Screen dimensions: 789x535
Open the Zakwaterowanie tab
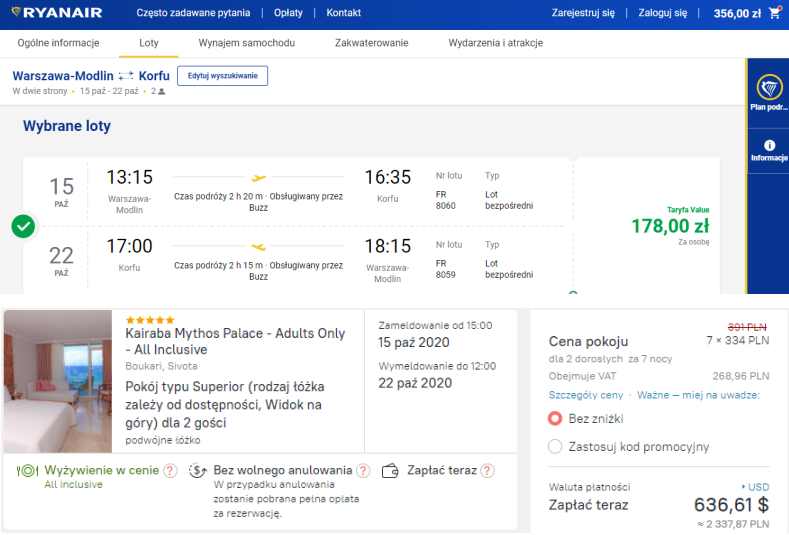(372, 44)
